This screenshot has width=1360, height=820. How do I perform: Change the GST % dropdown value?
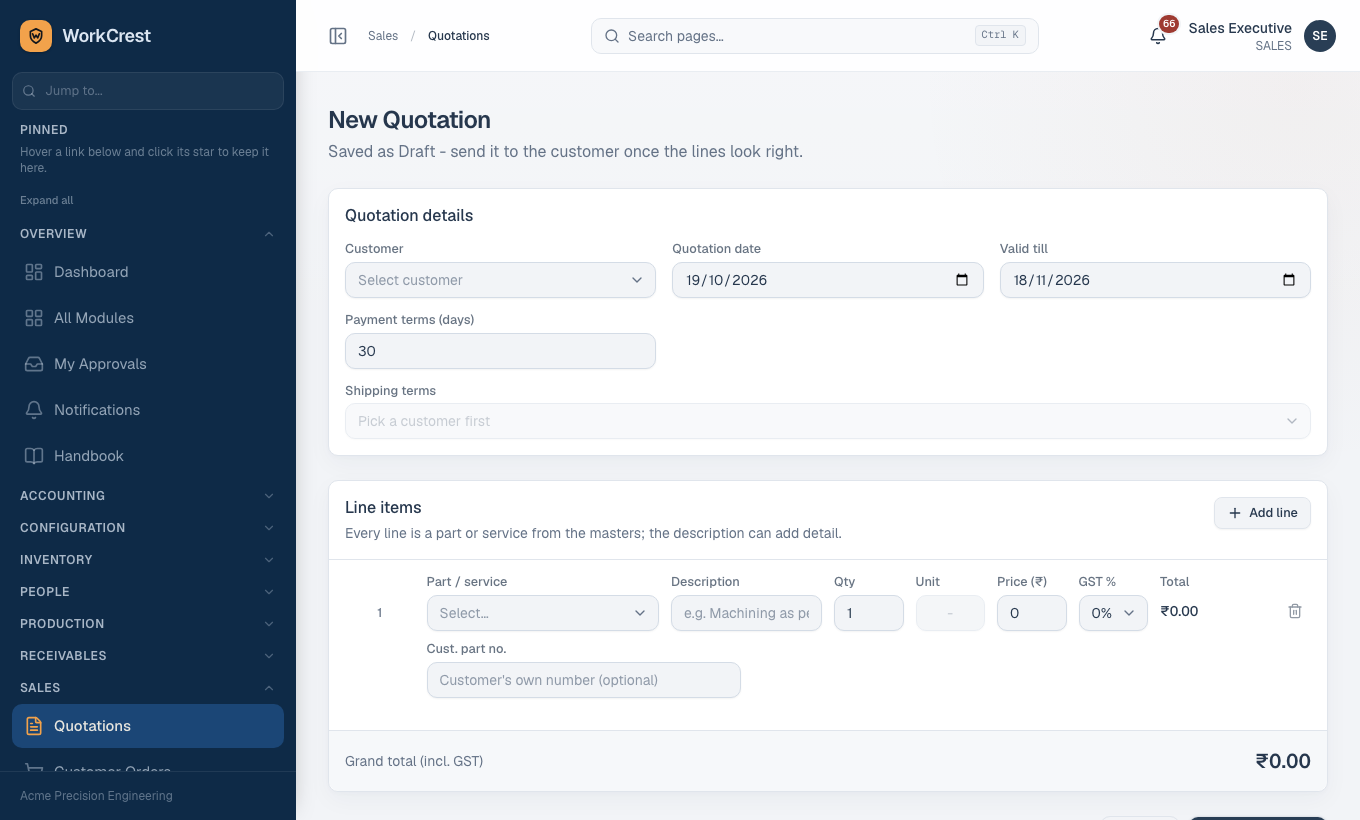pos(1113,613)
